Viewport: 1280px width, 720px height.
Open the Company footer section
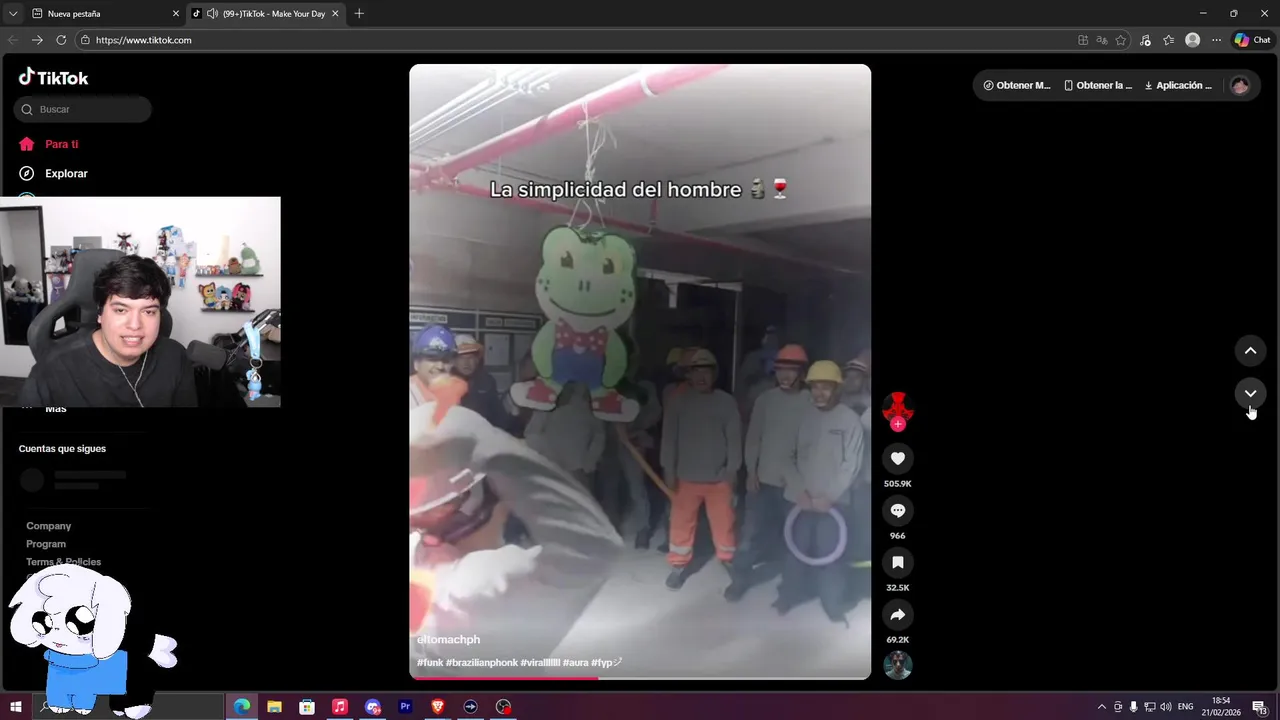[x=48, y=526]
